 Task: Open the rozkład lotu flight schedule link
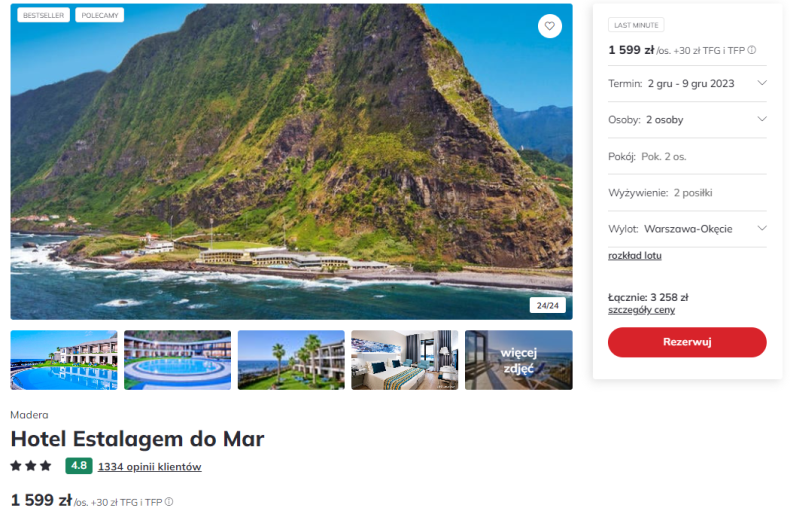click(634, 255)
